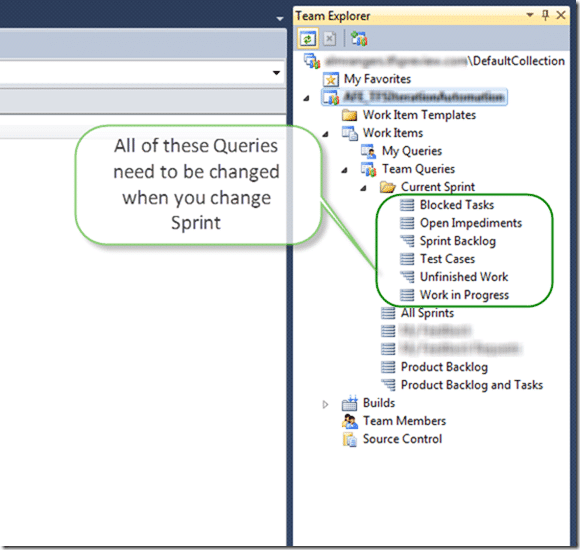
Task: Open the Product Backlog and Tasks query
Action: pos(472,385)
